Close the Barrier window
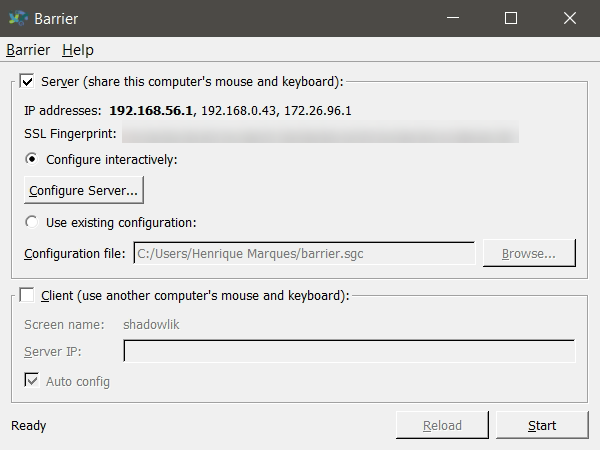Screen dimensions: 600x450 coord(570,18)
